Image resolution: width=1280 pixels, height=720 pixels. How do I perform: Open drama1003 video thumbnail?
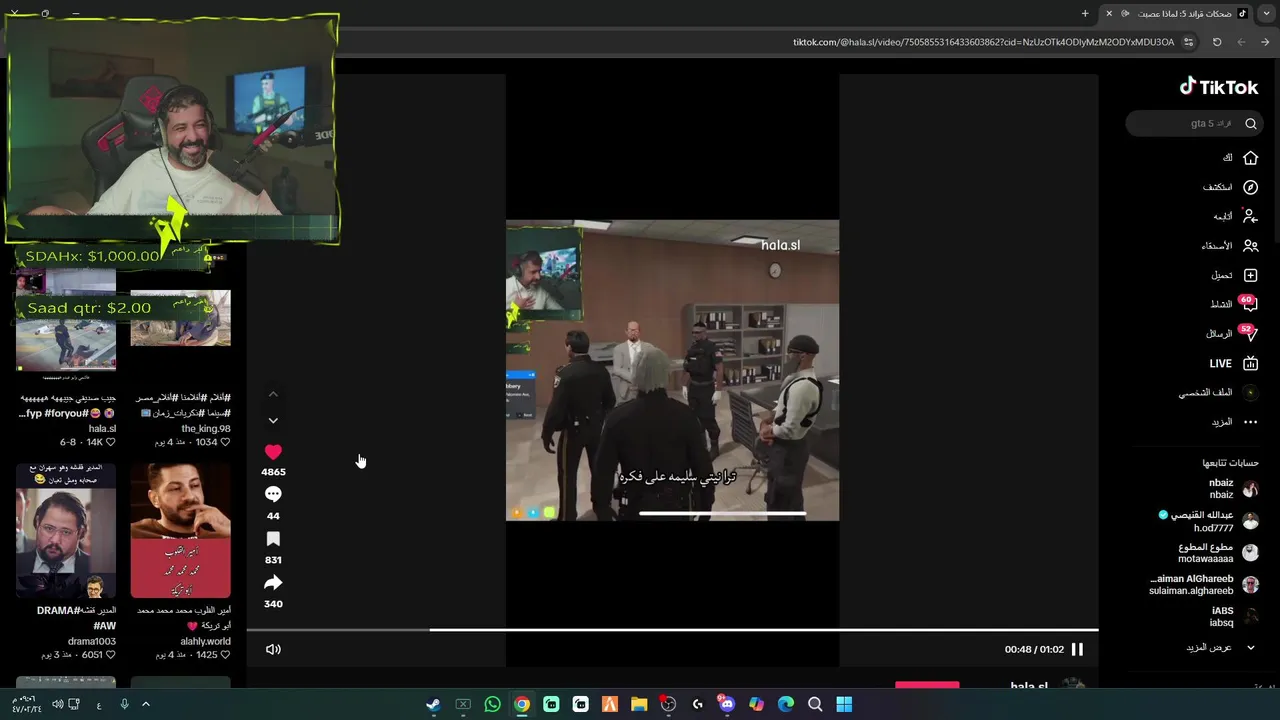click(66, 530)
